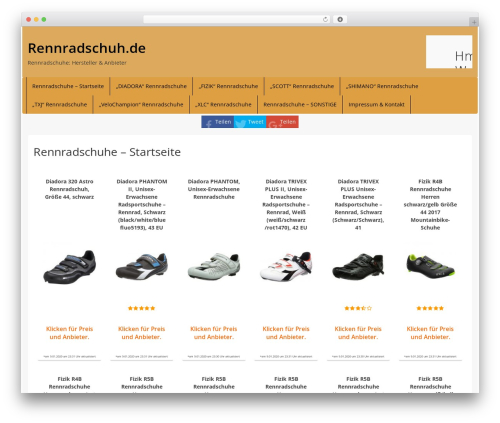Click Diadora PHANTOM II product title

142,205
